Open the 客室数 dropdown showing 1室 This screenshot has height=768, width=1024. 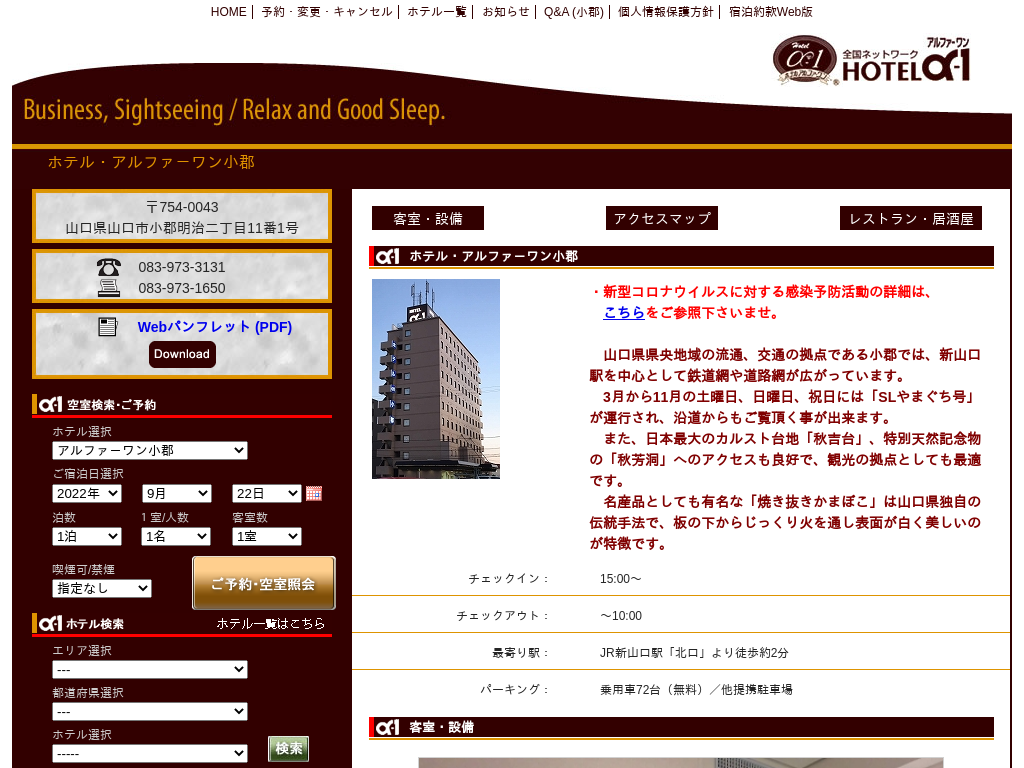(x=266, y=537)
